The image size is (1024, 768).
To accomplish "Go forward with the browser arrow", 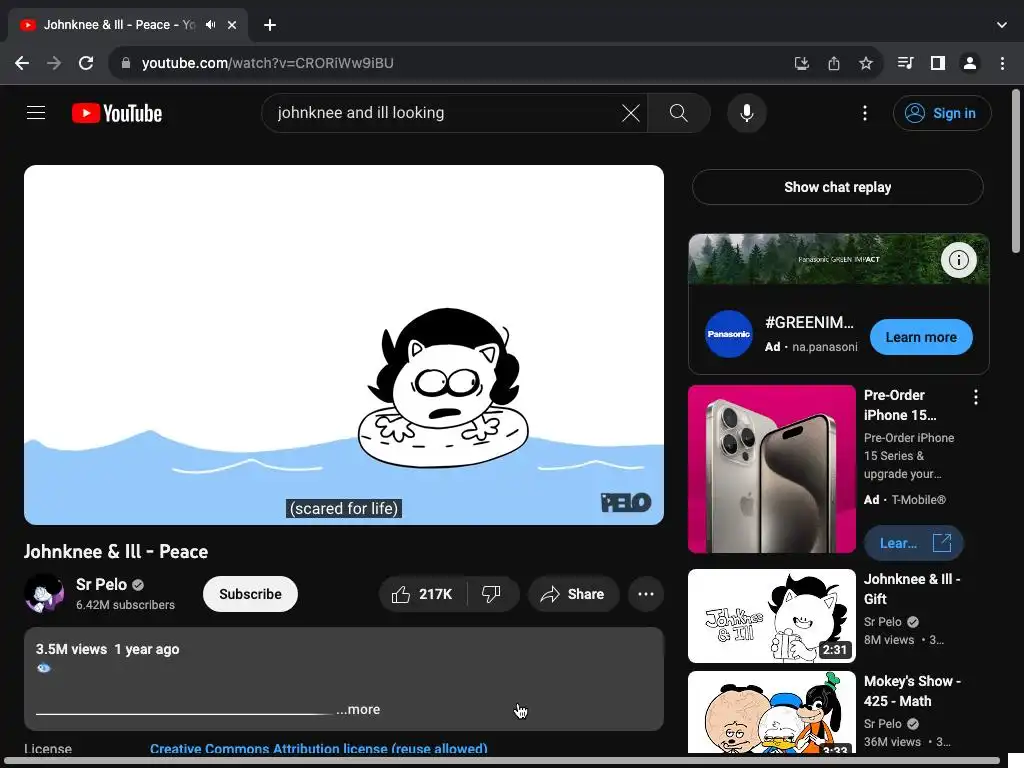I will (x=54, y=63).
